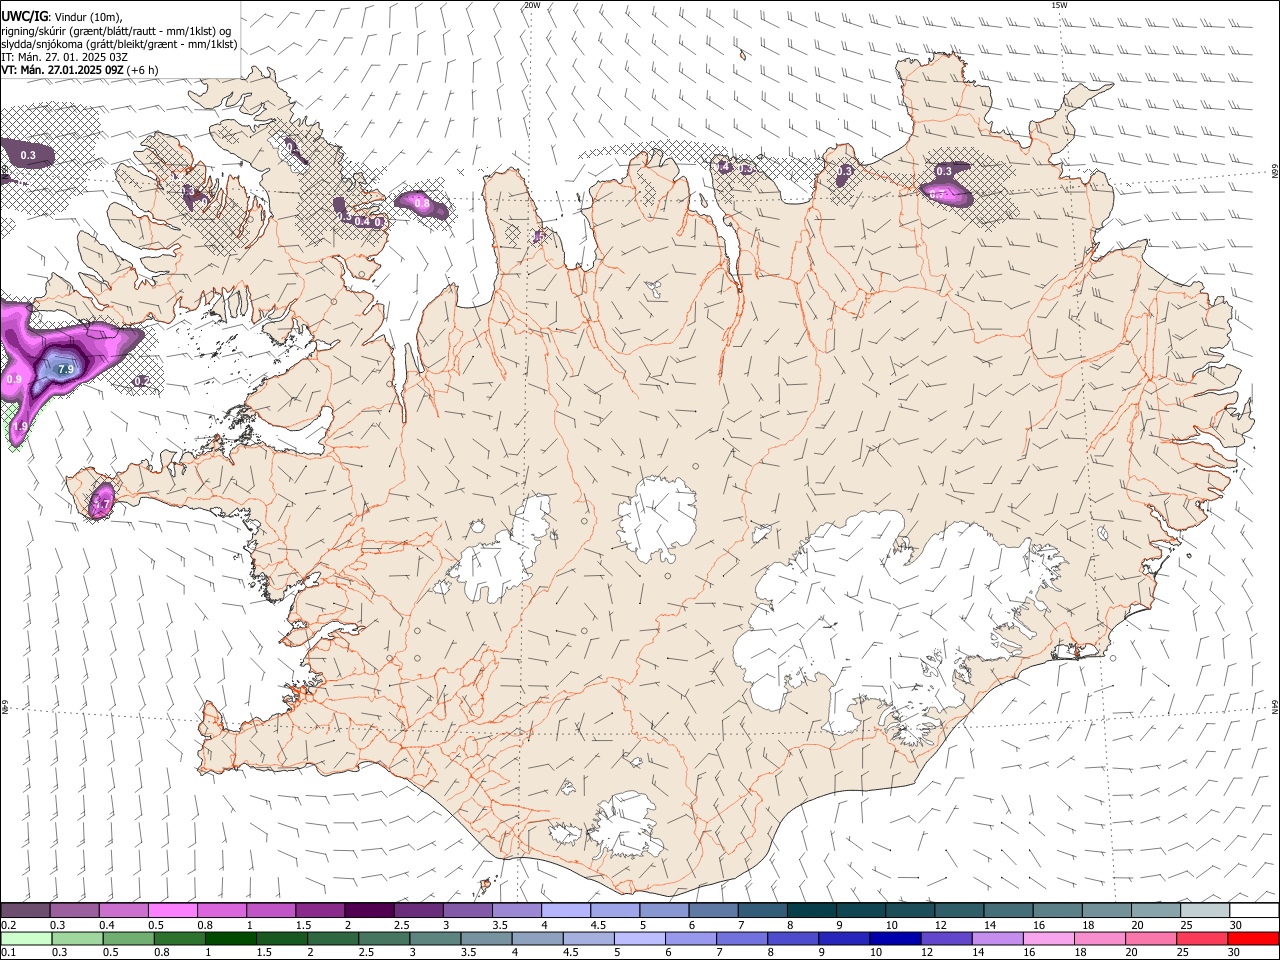
Task: Pick the deep navy 10 swatch in lower legend row
Action: coord(895,938)
